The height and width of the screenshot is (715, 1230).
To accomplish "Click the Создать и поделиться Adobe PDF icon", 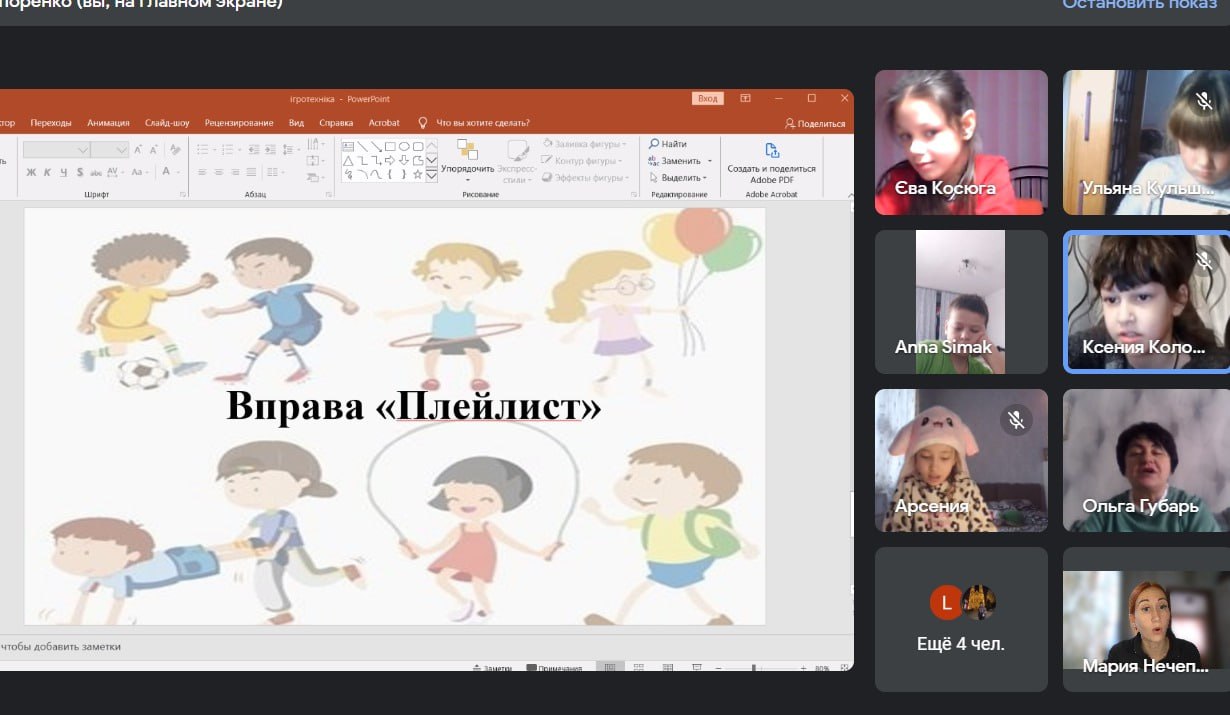I will click(x=771, y=152).
